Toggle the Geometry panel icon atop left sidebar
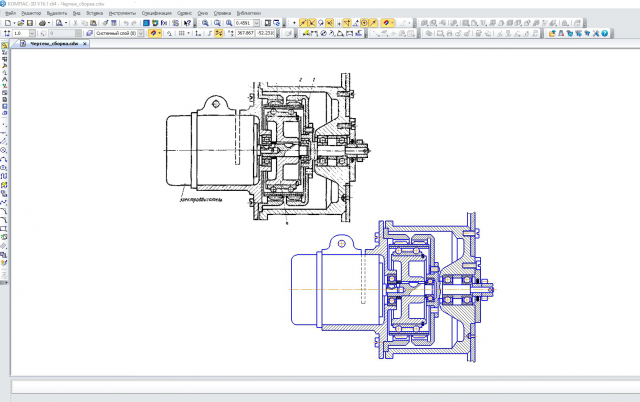The height and width of the screenshot is (402, 640). 4,45
